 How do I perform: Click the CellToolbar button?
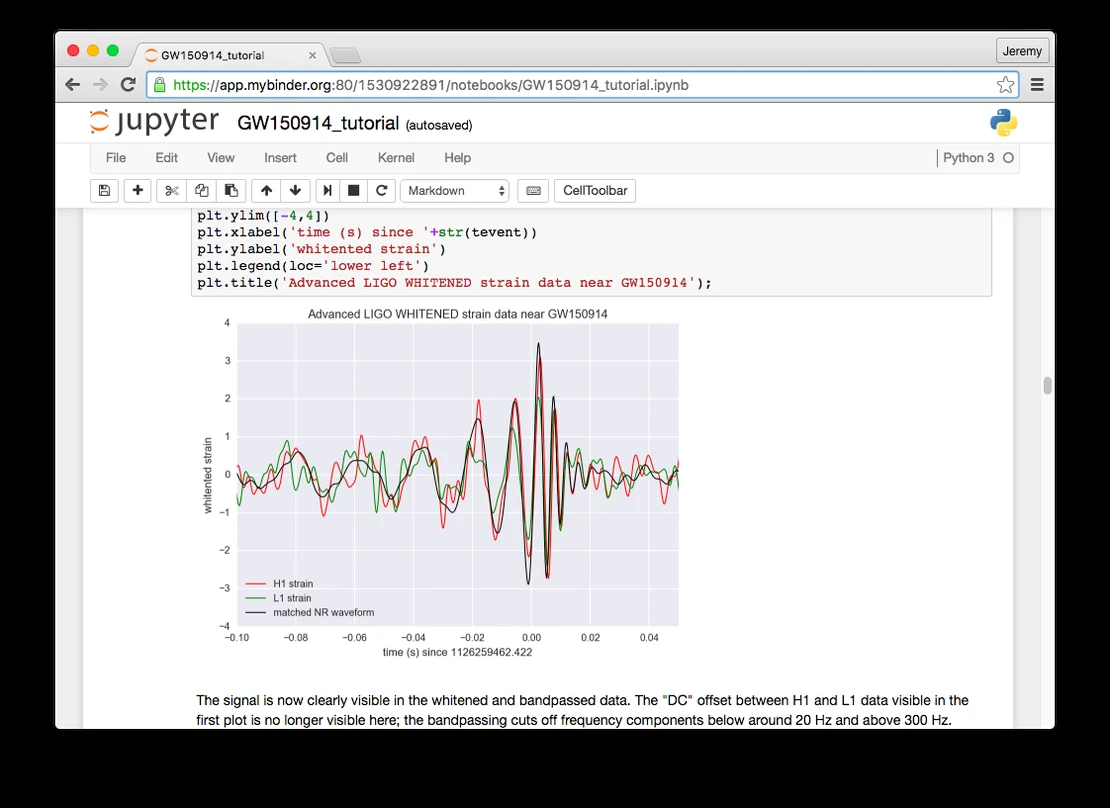click(595, 190)
